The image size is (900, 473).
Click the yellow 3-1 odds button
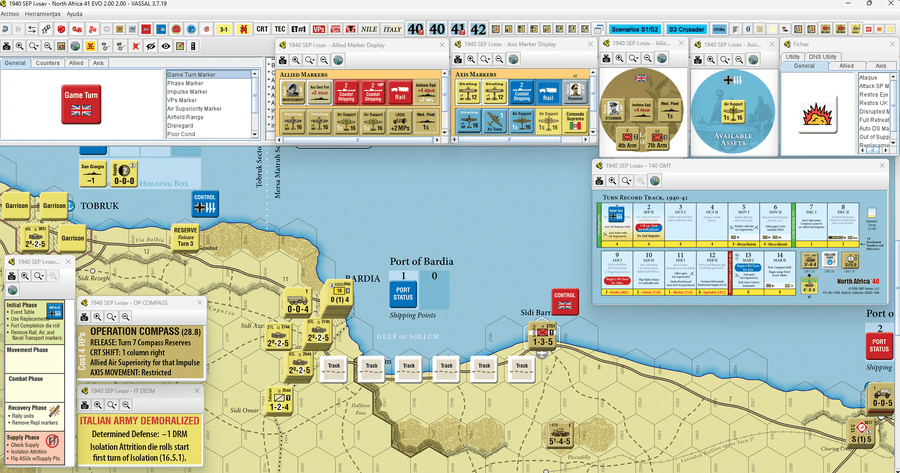(x=224, y=29)
